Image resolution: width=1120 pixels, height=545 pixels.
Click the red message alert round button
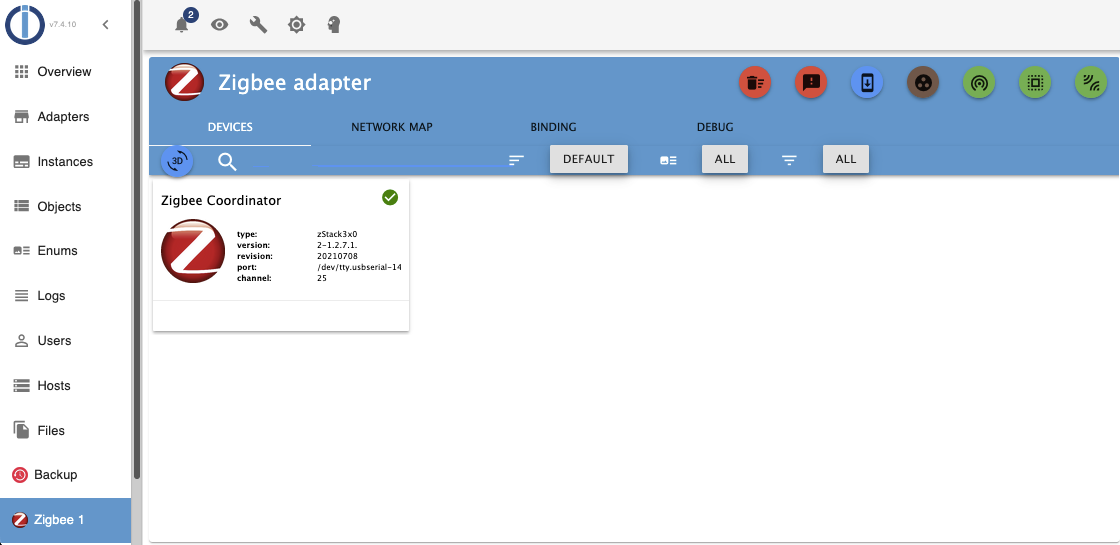point(811,83)
